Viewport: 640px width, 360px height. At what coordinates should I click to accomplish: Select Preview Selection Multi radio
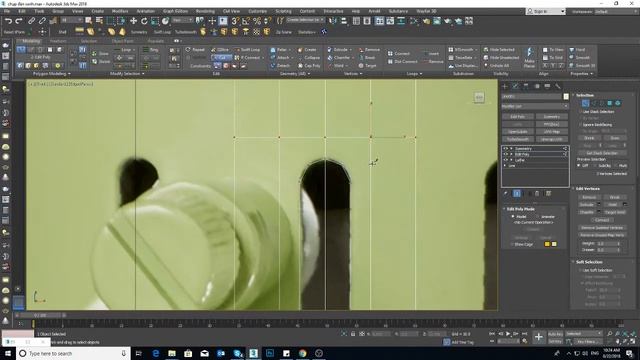(616, 165)
